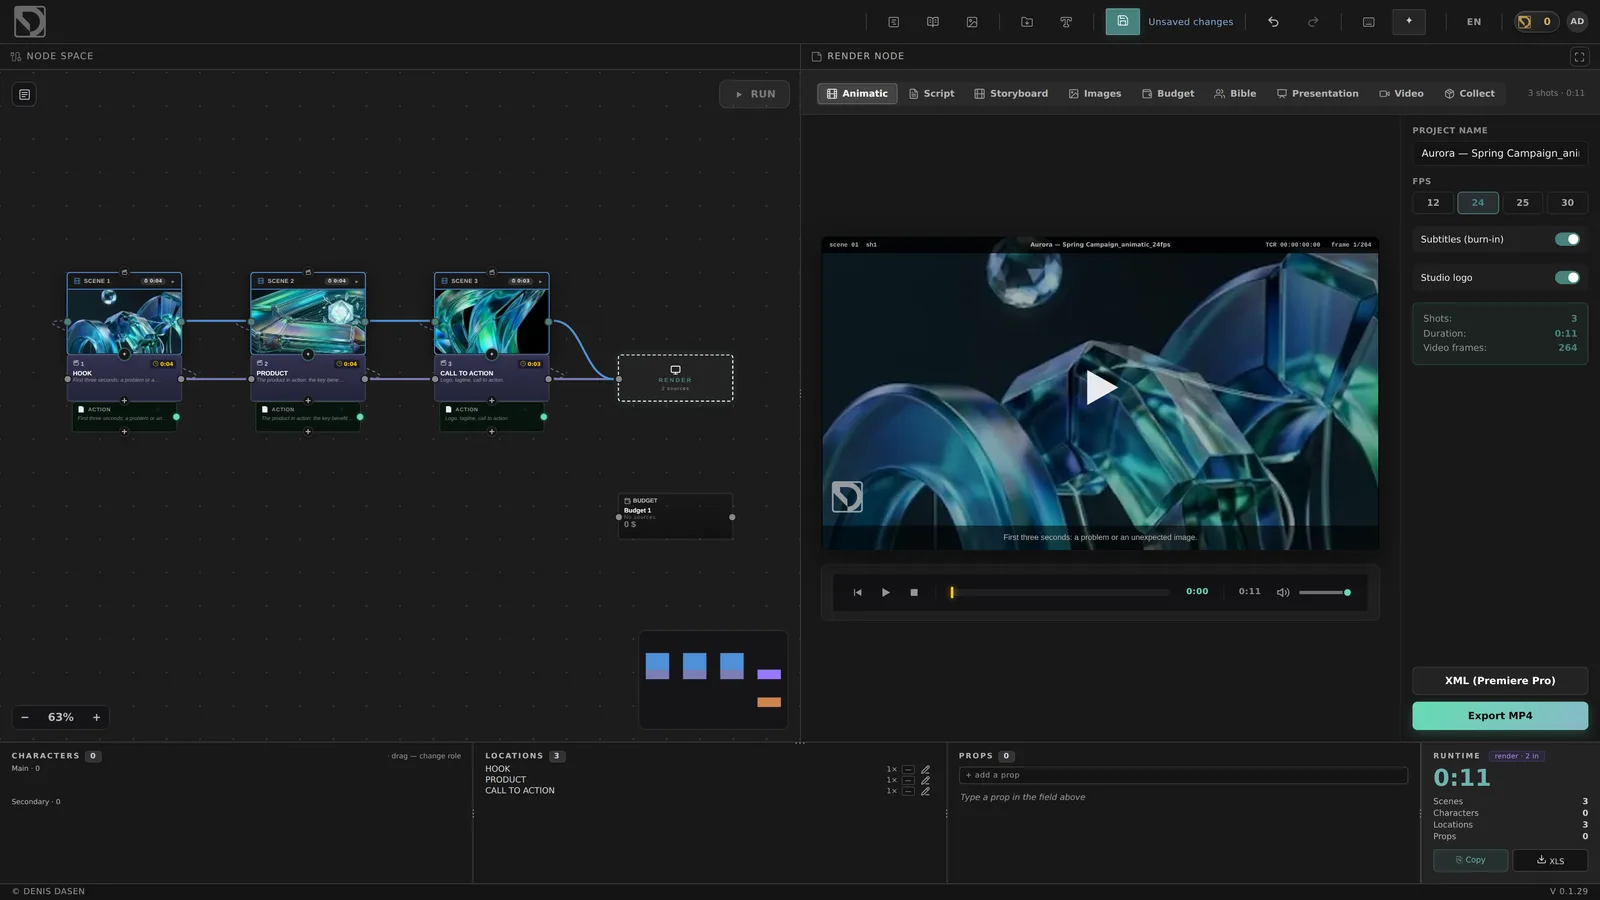Viewport: 1600px width, 900px height.
Task: Click the Export MP4 button
Action: click(1500, 716)
